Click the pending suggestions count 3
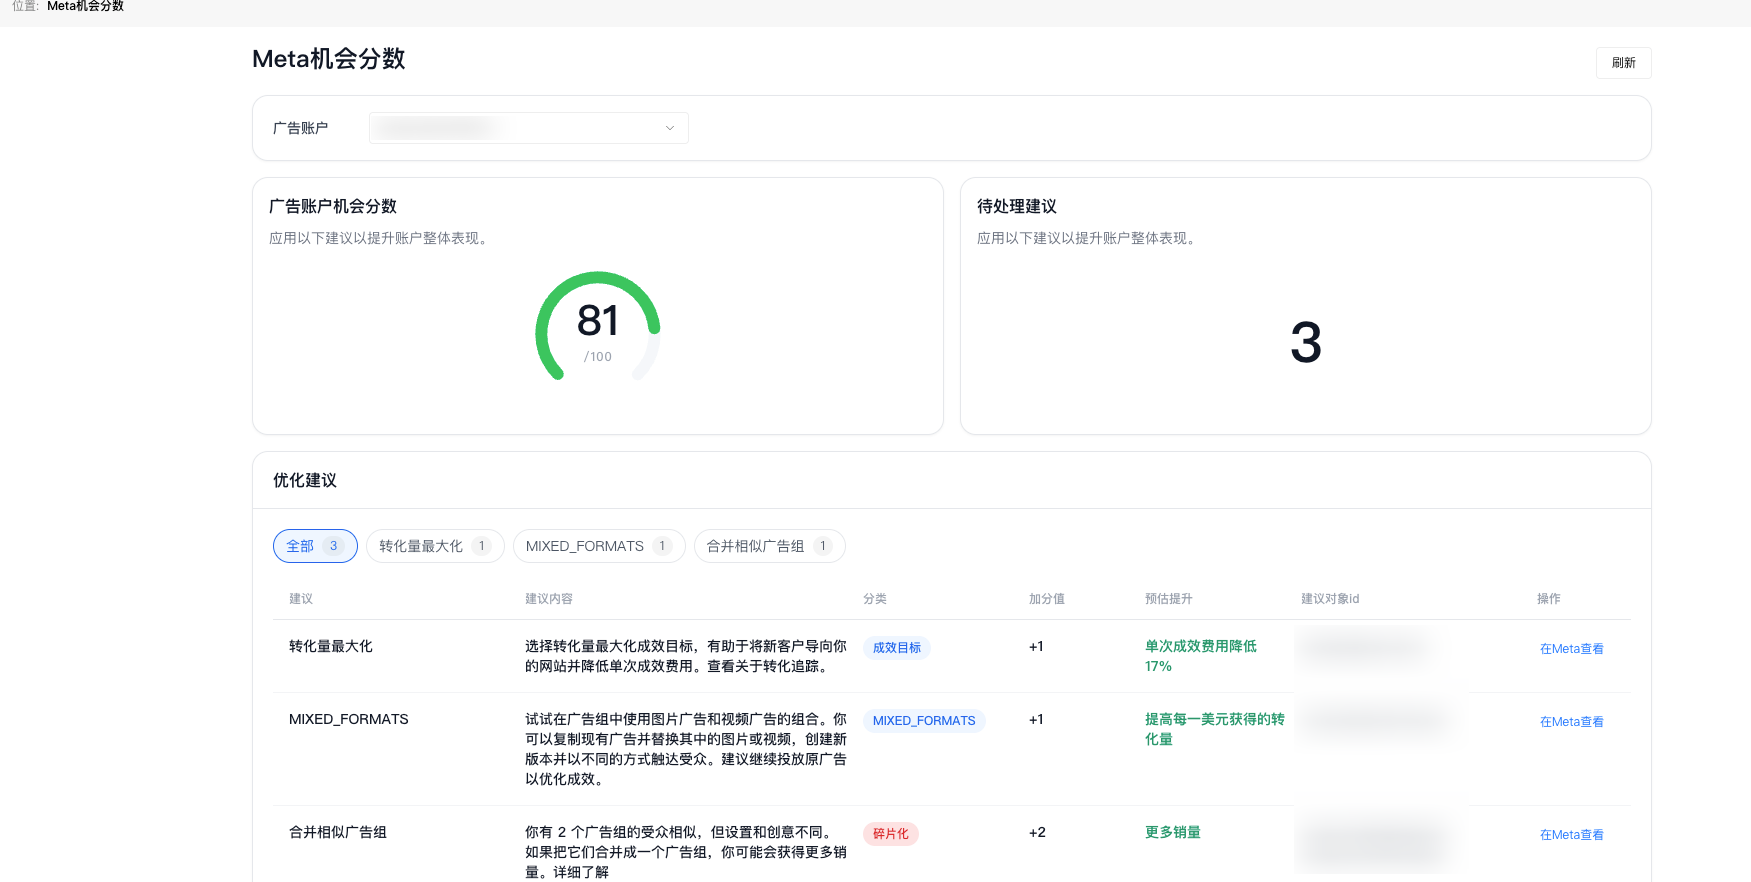The height and width of the screenshot is (882, 1751). [x=1306, y=343]
